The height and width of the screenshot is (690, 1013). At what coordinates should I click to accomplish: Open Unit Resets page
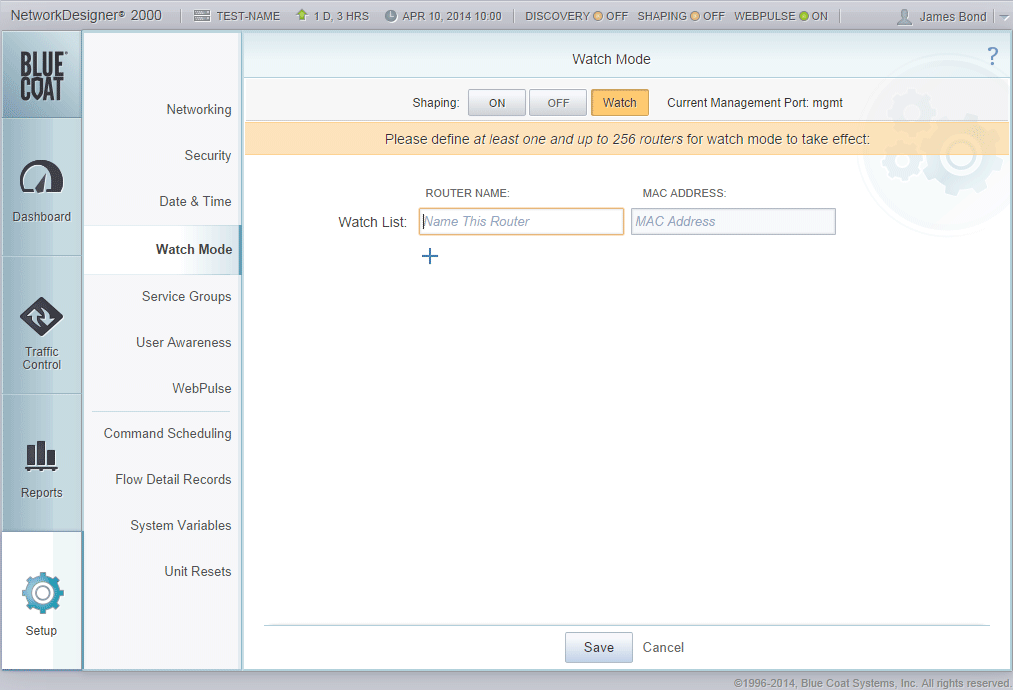[198, 571]
